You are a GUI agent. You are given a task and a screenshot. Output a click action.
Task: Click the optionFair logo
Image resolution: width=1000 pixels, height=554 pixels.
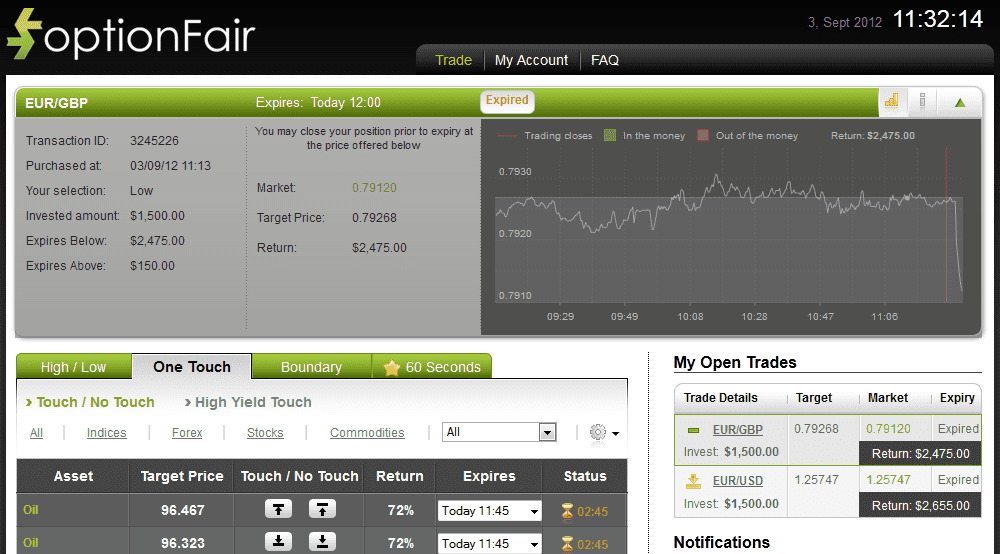point(130,35)
